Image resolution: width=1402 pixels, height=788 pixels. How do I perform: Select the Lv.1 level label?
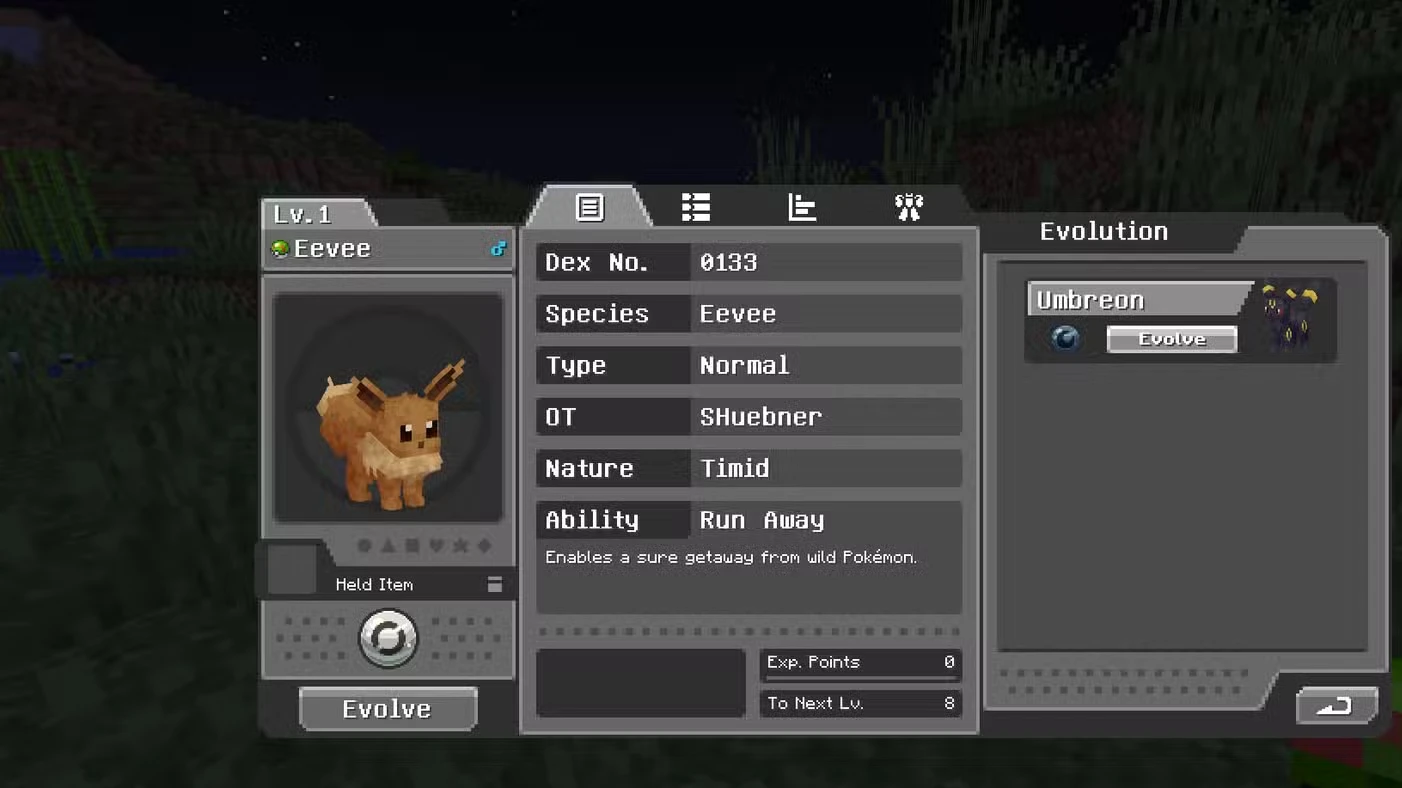(x=302, y=214)
